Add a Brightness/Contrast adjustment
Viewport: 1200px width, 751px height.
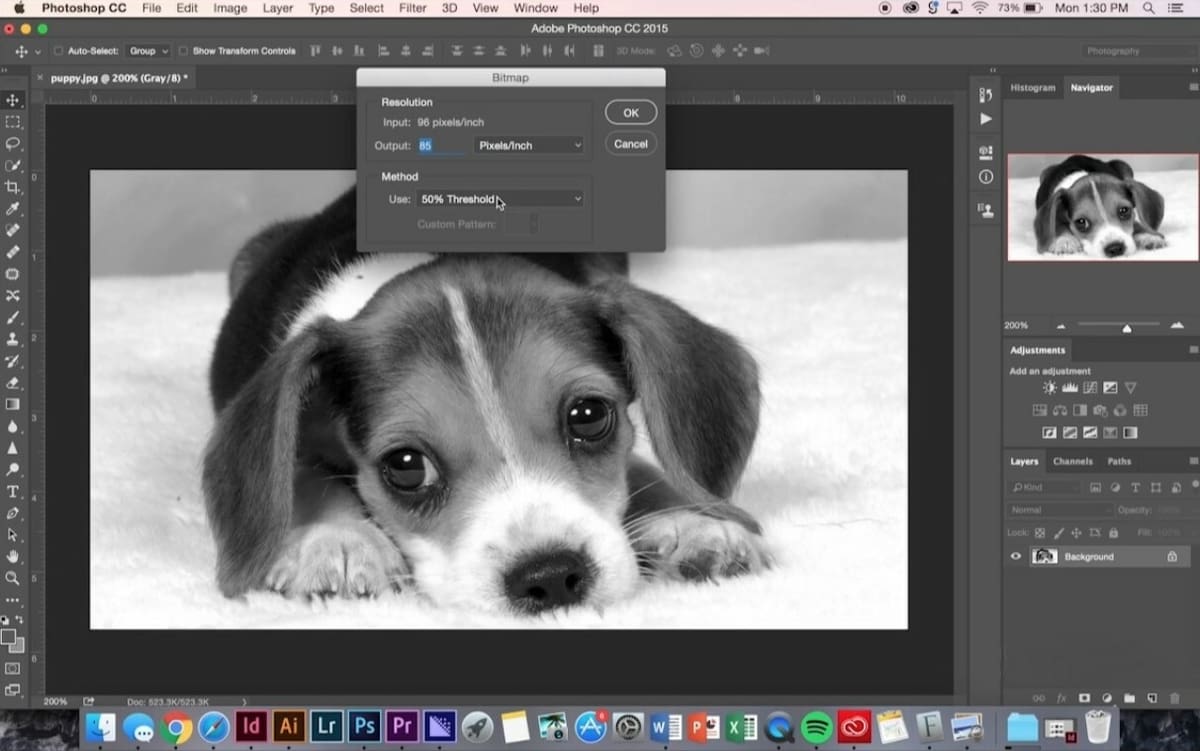click(x=1049, y=387)
